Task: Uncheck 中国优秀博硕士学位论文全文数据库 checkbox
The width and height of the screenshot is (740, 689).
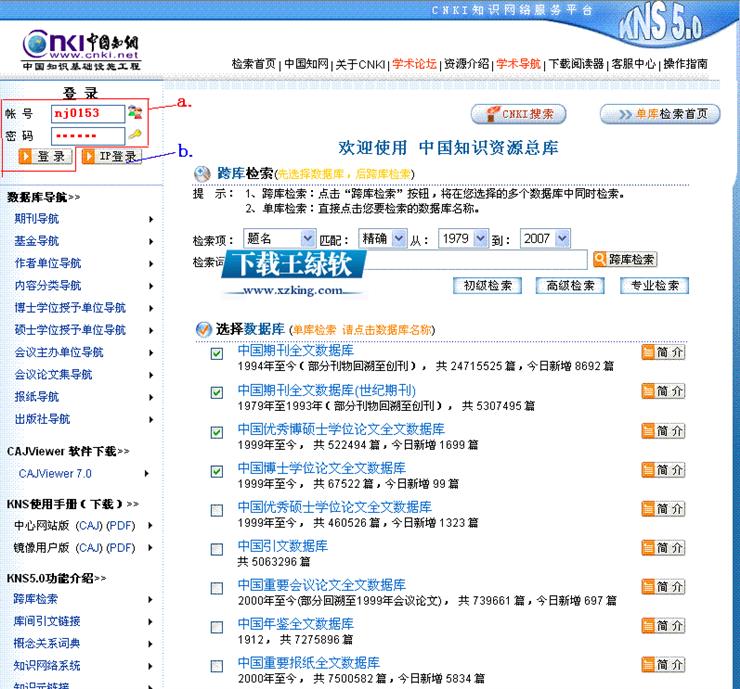Action: (x=217, y=432)
